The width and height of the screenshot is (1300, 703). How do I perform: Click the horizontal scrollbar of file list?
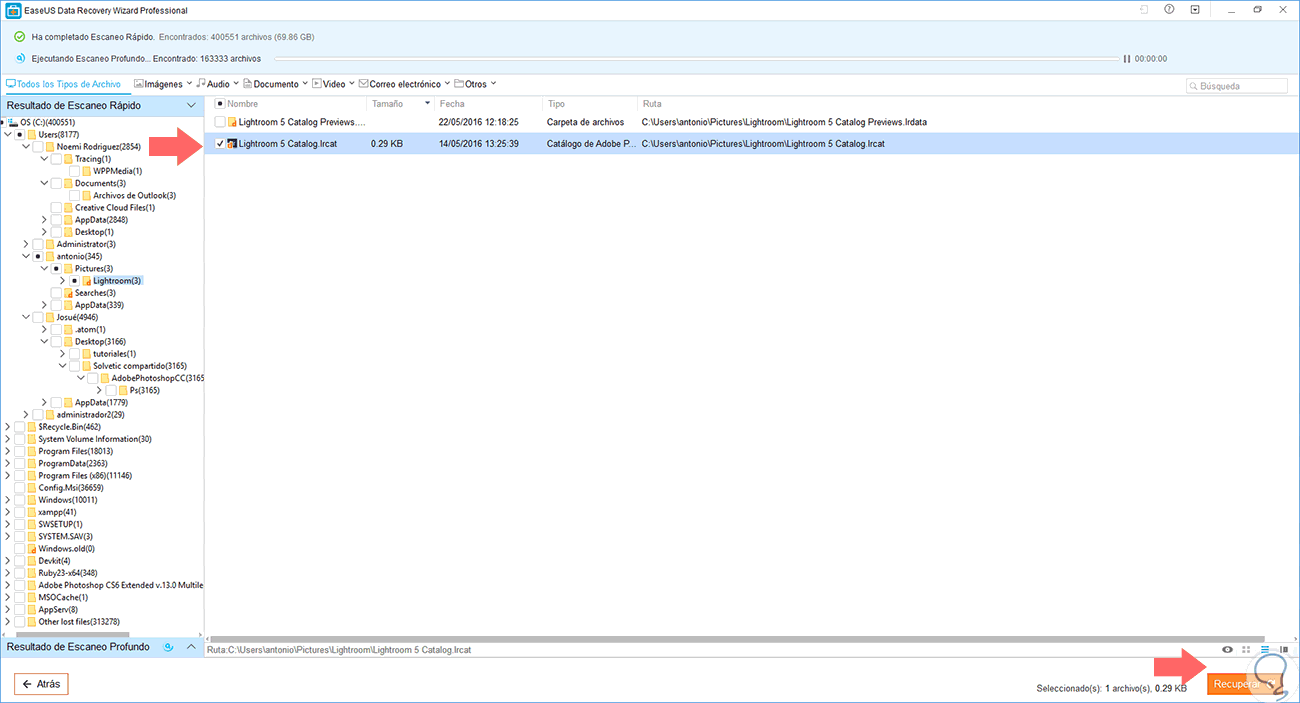point(738,637)
